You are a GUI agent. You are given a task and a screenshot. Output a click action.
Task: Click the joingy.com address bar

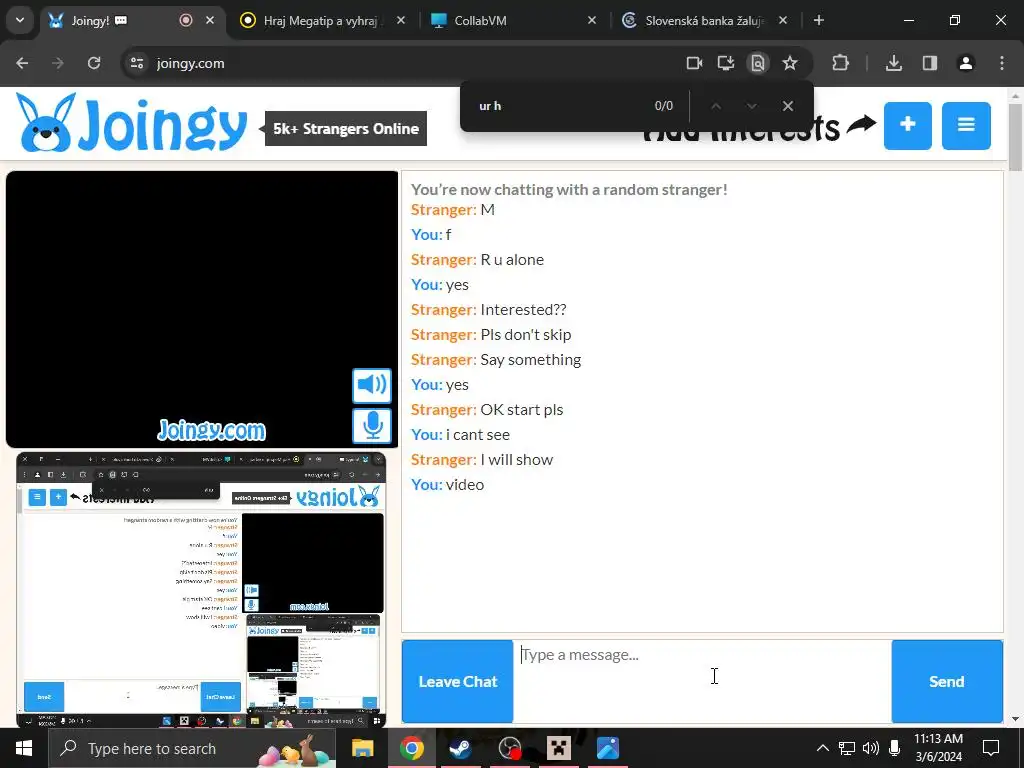pos(411,63)
